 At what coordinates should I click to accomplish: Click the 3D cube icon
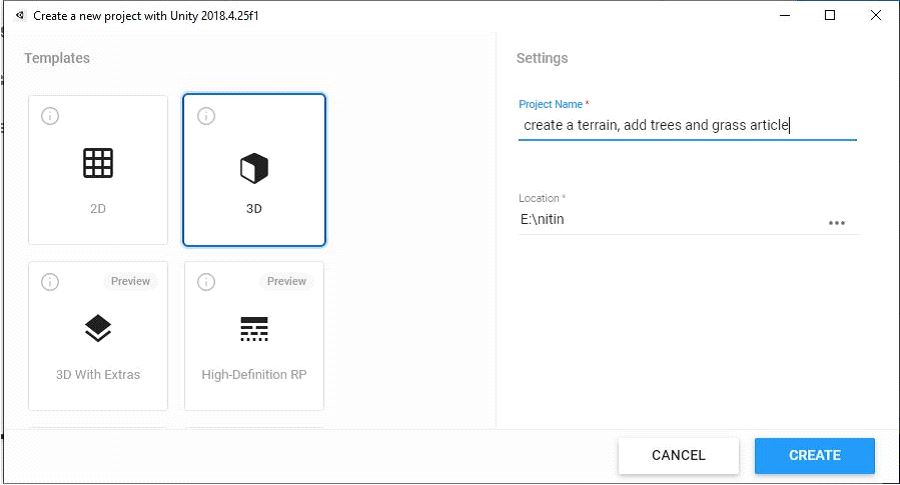click(254, 168)
